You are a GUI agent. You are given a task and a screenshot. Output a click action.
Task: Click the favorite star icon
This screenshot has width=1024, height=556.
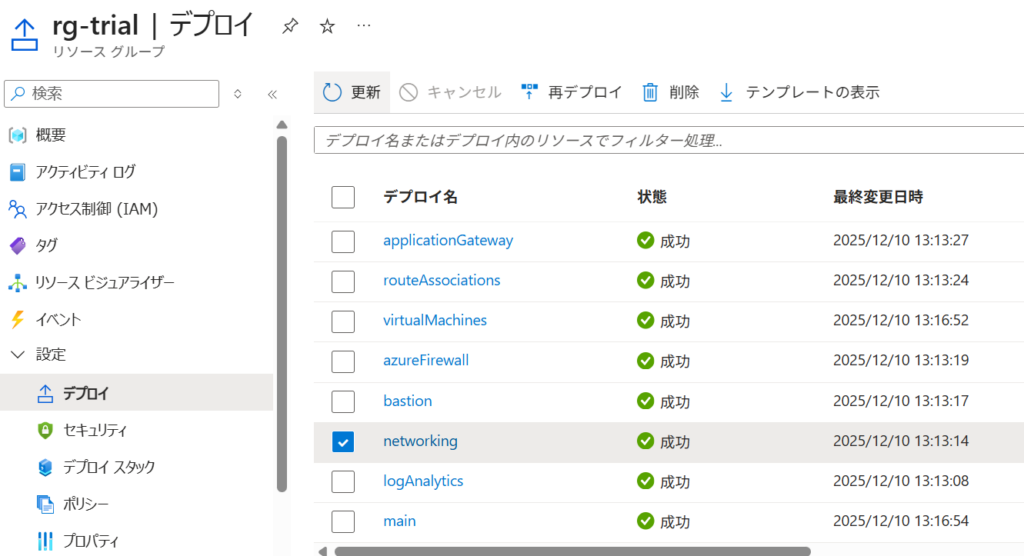pyautogui.click(x=327, y=26)
